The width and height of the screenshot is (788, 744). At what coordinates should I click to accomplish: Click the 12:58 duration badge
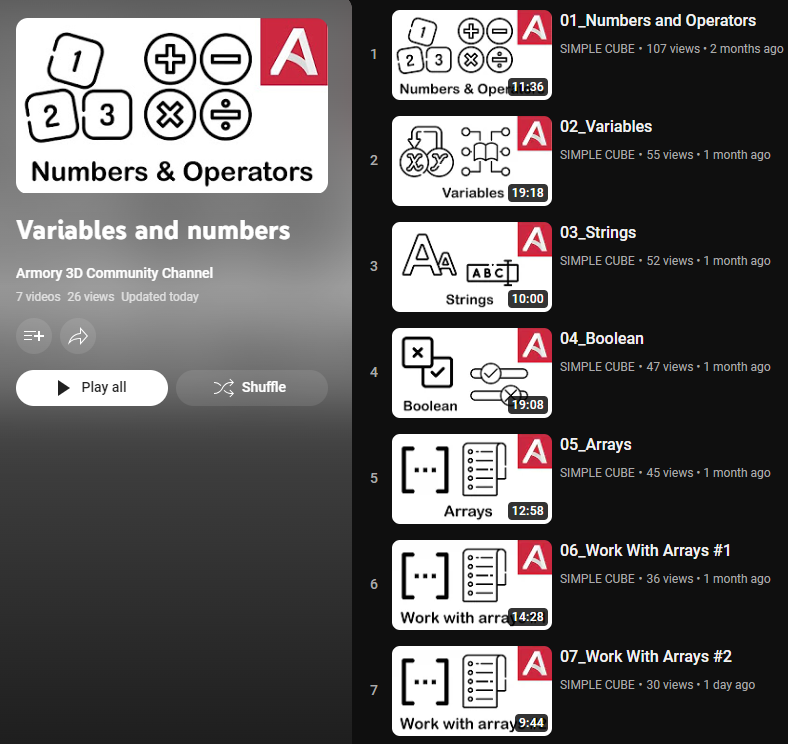click(528, 511)
